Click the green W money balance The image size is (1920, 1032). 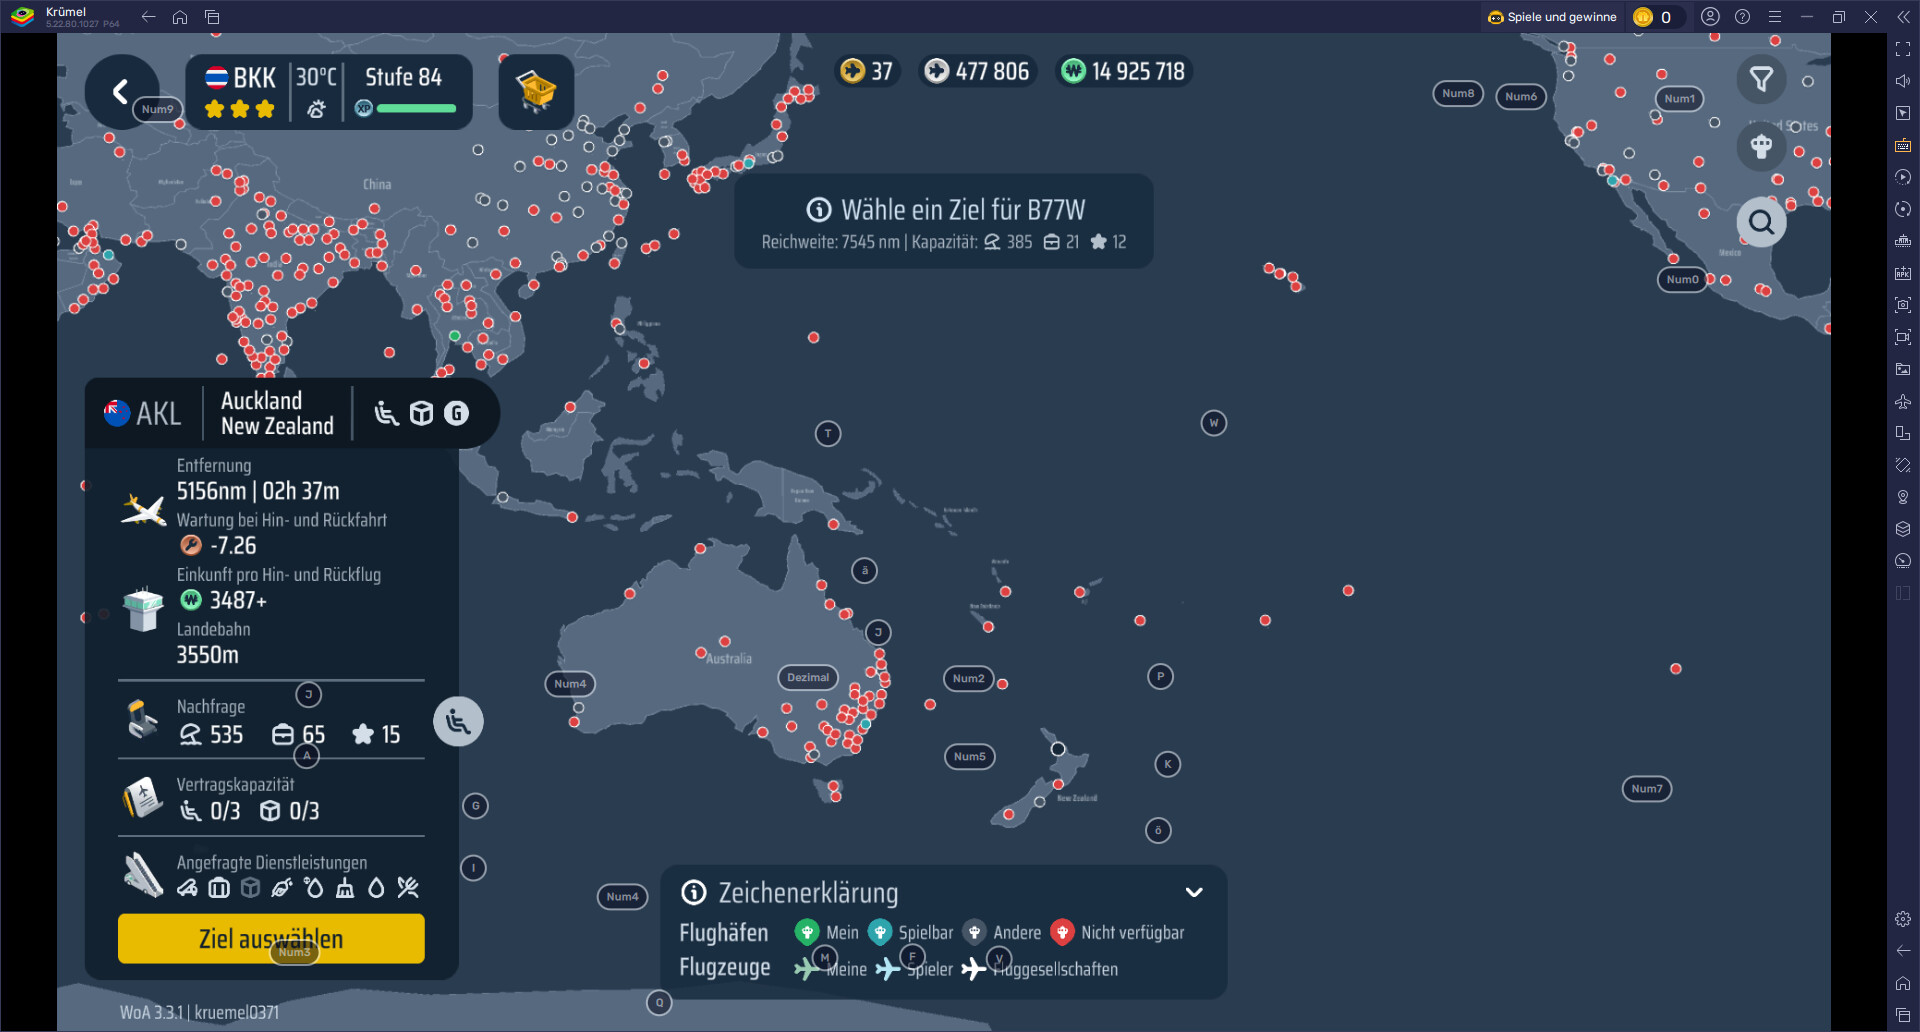pos(1123,71)
